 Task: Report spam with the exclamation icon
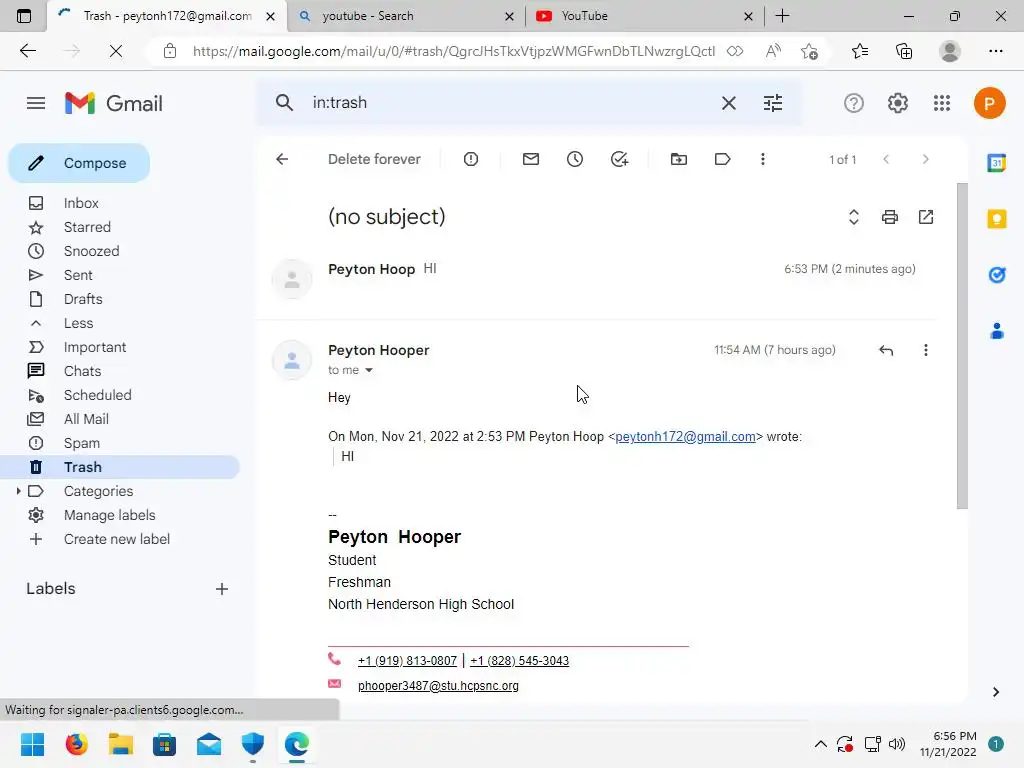[471, 159]
